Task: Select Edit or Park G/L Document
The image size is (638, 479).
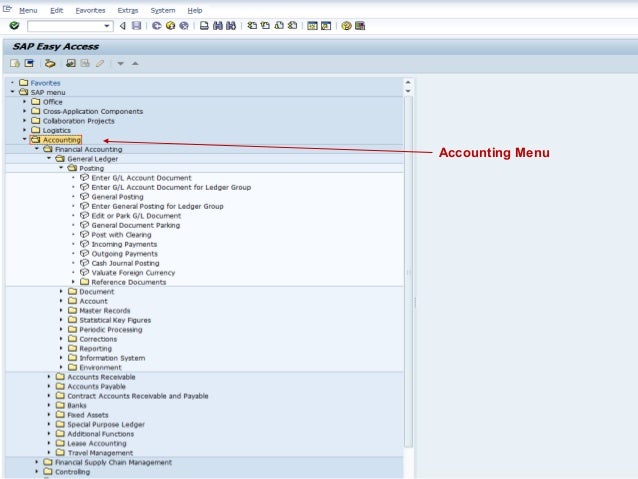Action: pyautogui.click(x=136, y=216)
